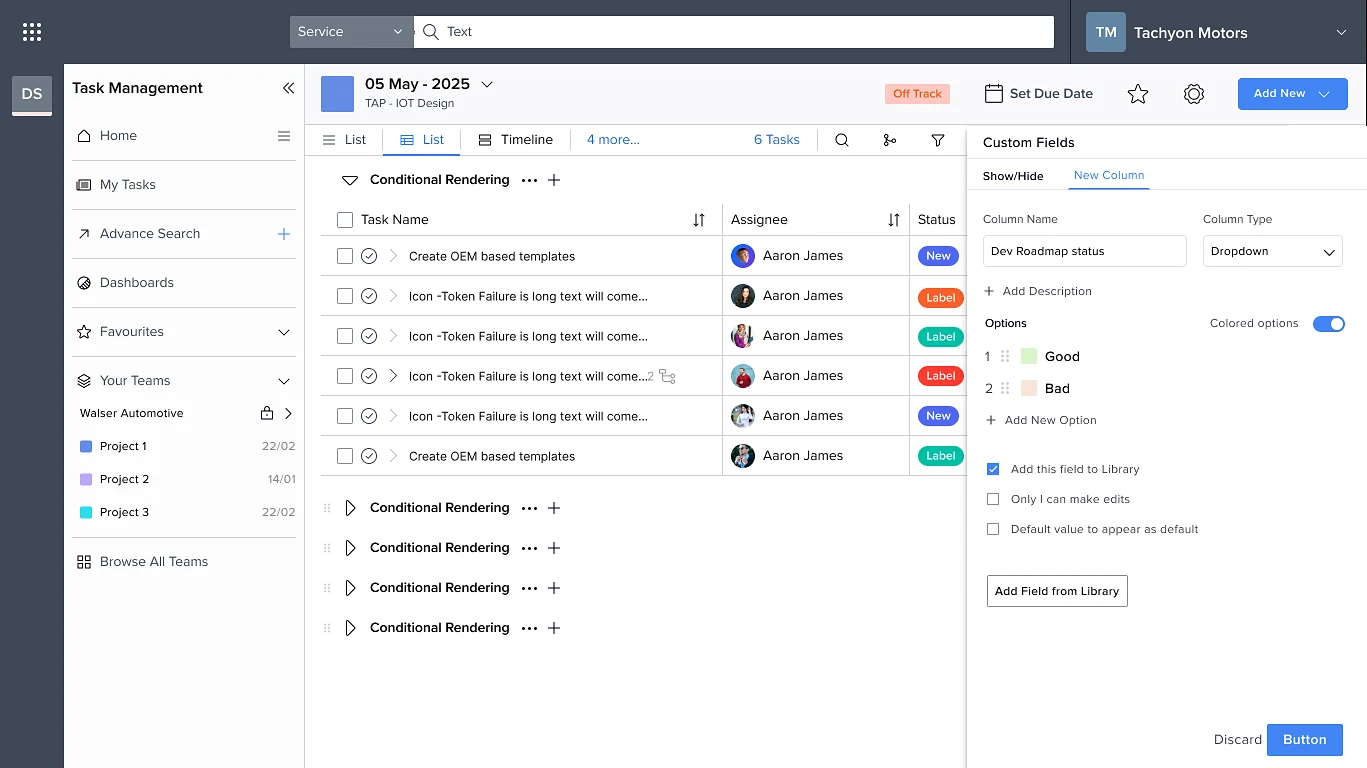Star this project as favourite
This screenshot has width=1367, height=768.
coord(1138,94)
